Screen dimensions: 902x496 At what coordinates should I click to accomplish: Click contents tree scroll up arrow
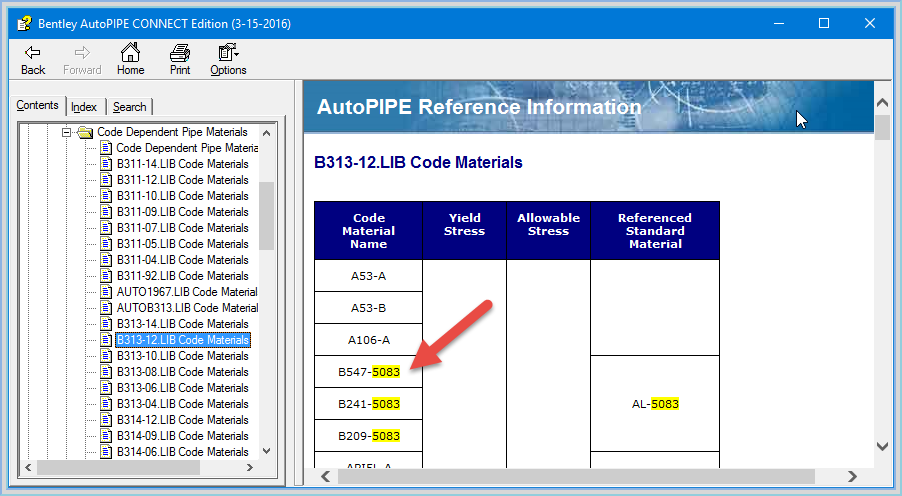(x=266, y=133)
